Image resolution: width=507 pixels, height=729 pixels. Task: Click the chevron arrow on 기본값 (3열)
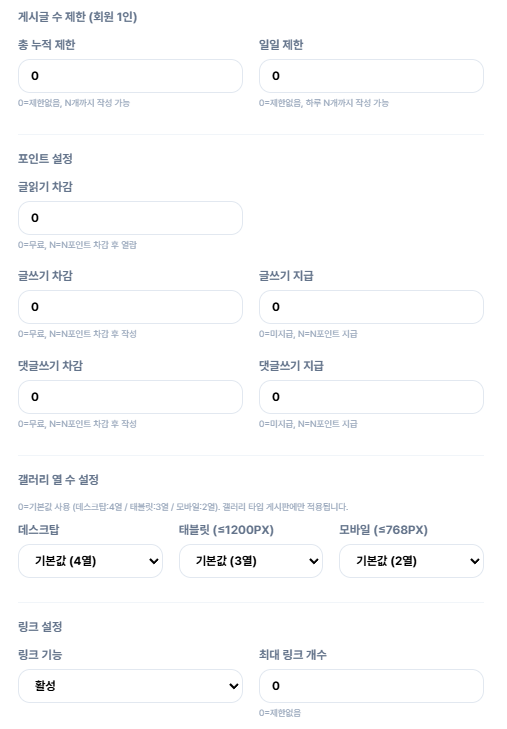point(314,561)
